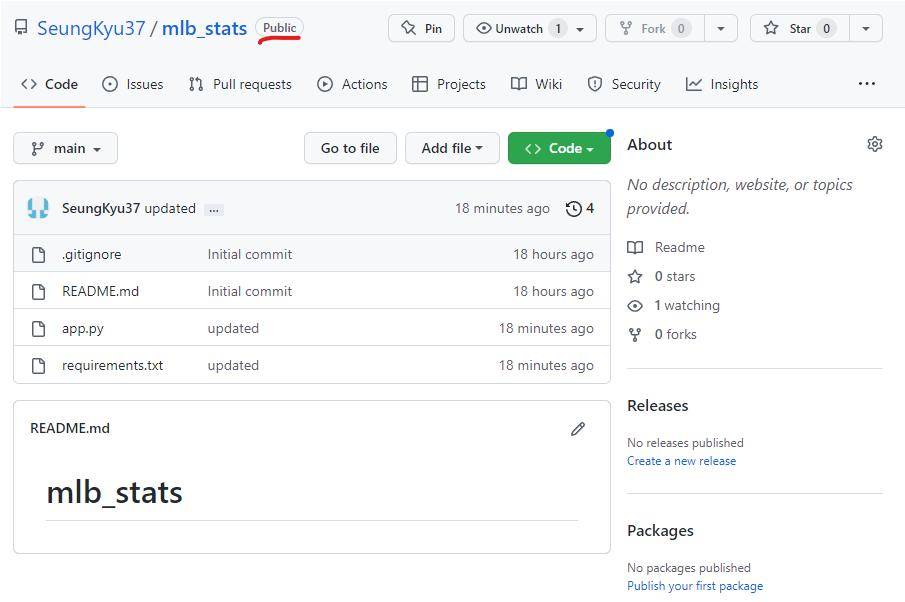Click the Fork button
The height and width of the screenshot is (602, 905).
coord(655,28)
